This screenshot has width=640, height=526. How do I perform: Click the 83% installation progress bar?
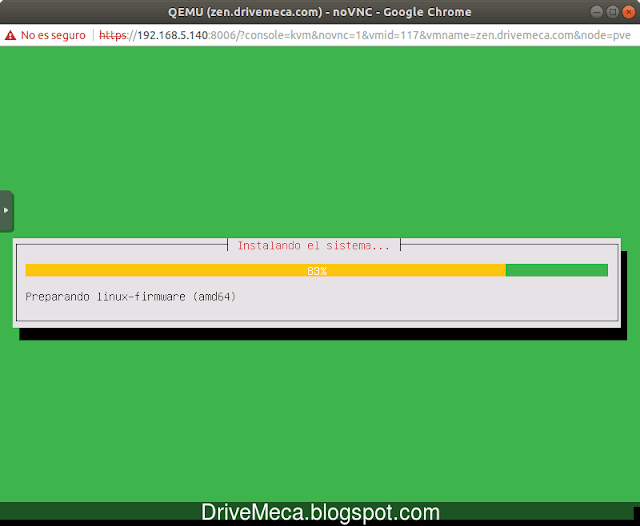click(316, 271)
